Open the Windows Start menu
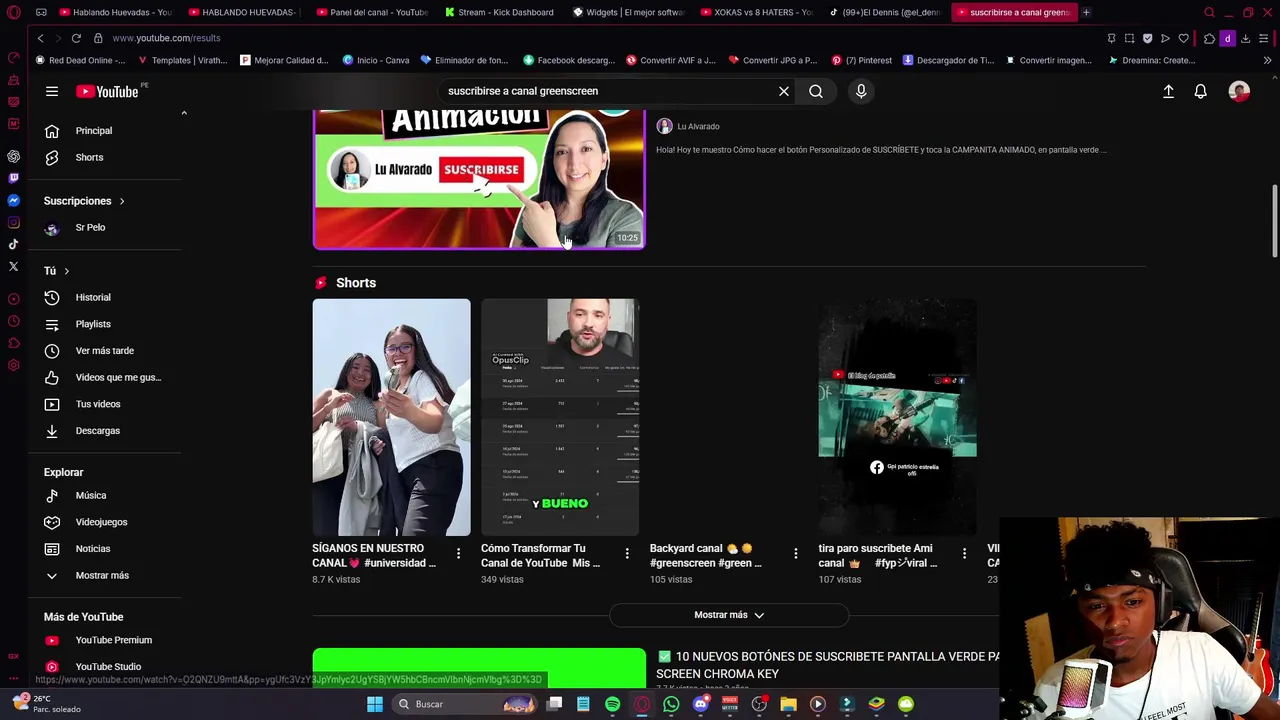The image size is (1280, 720). (x=375, y=704)
